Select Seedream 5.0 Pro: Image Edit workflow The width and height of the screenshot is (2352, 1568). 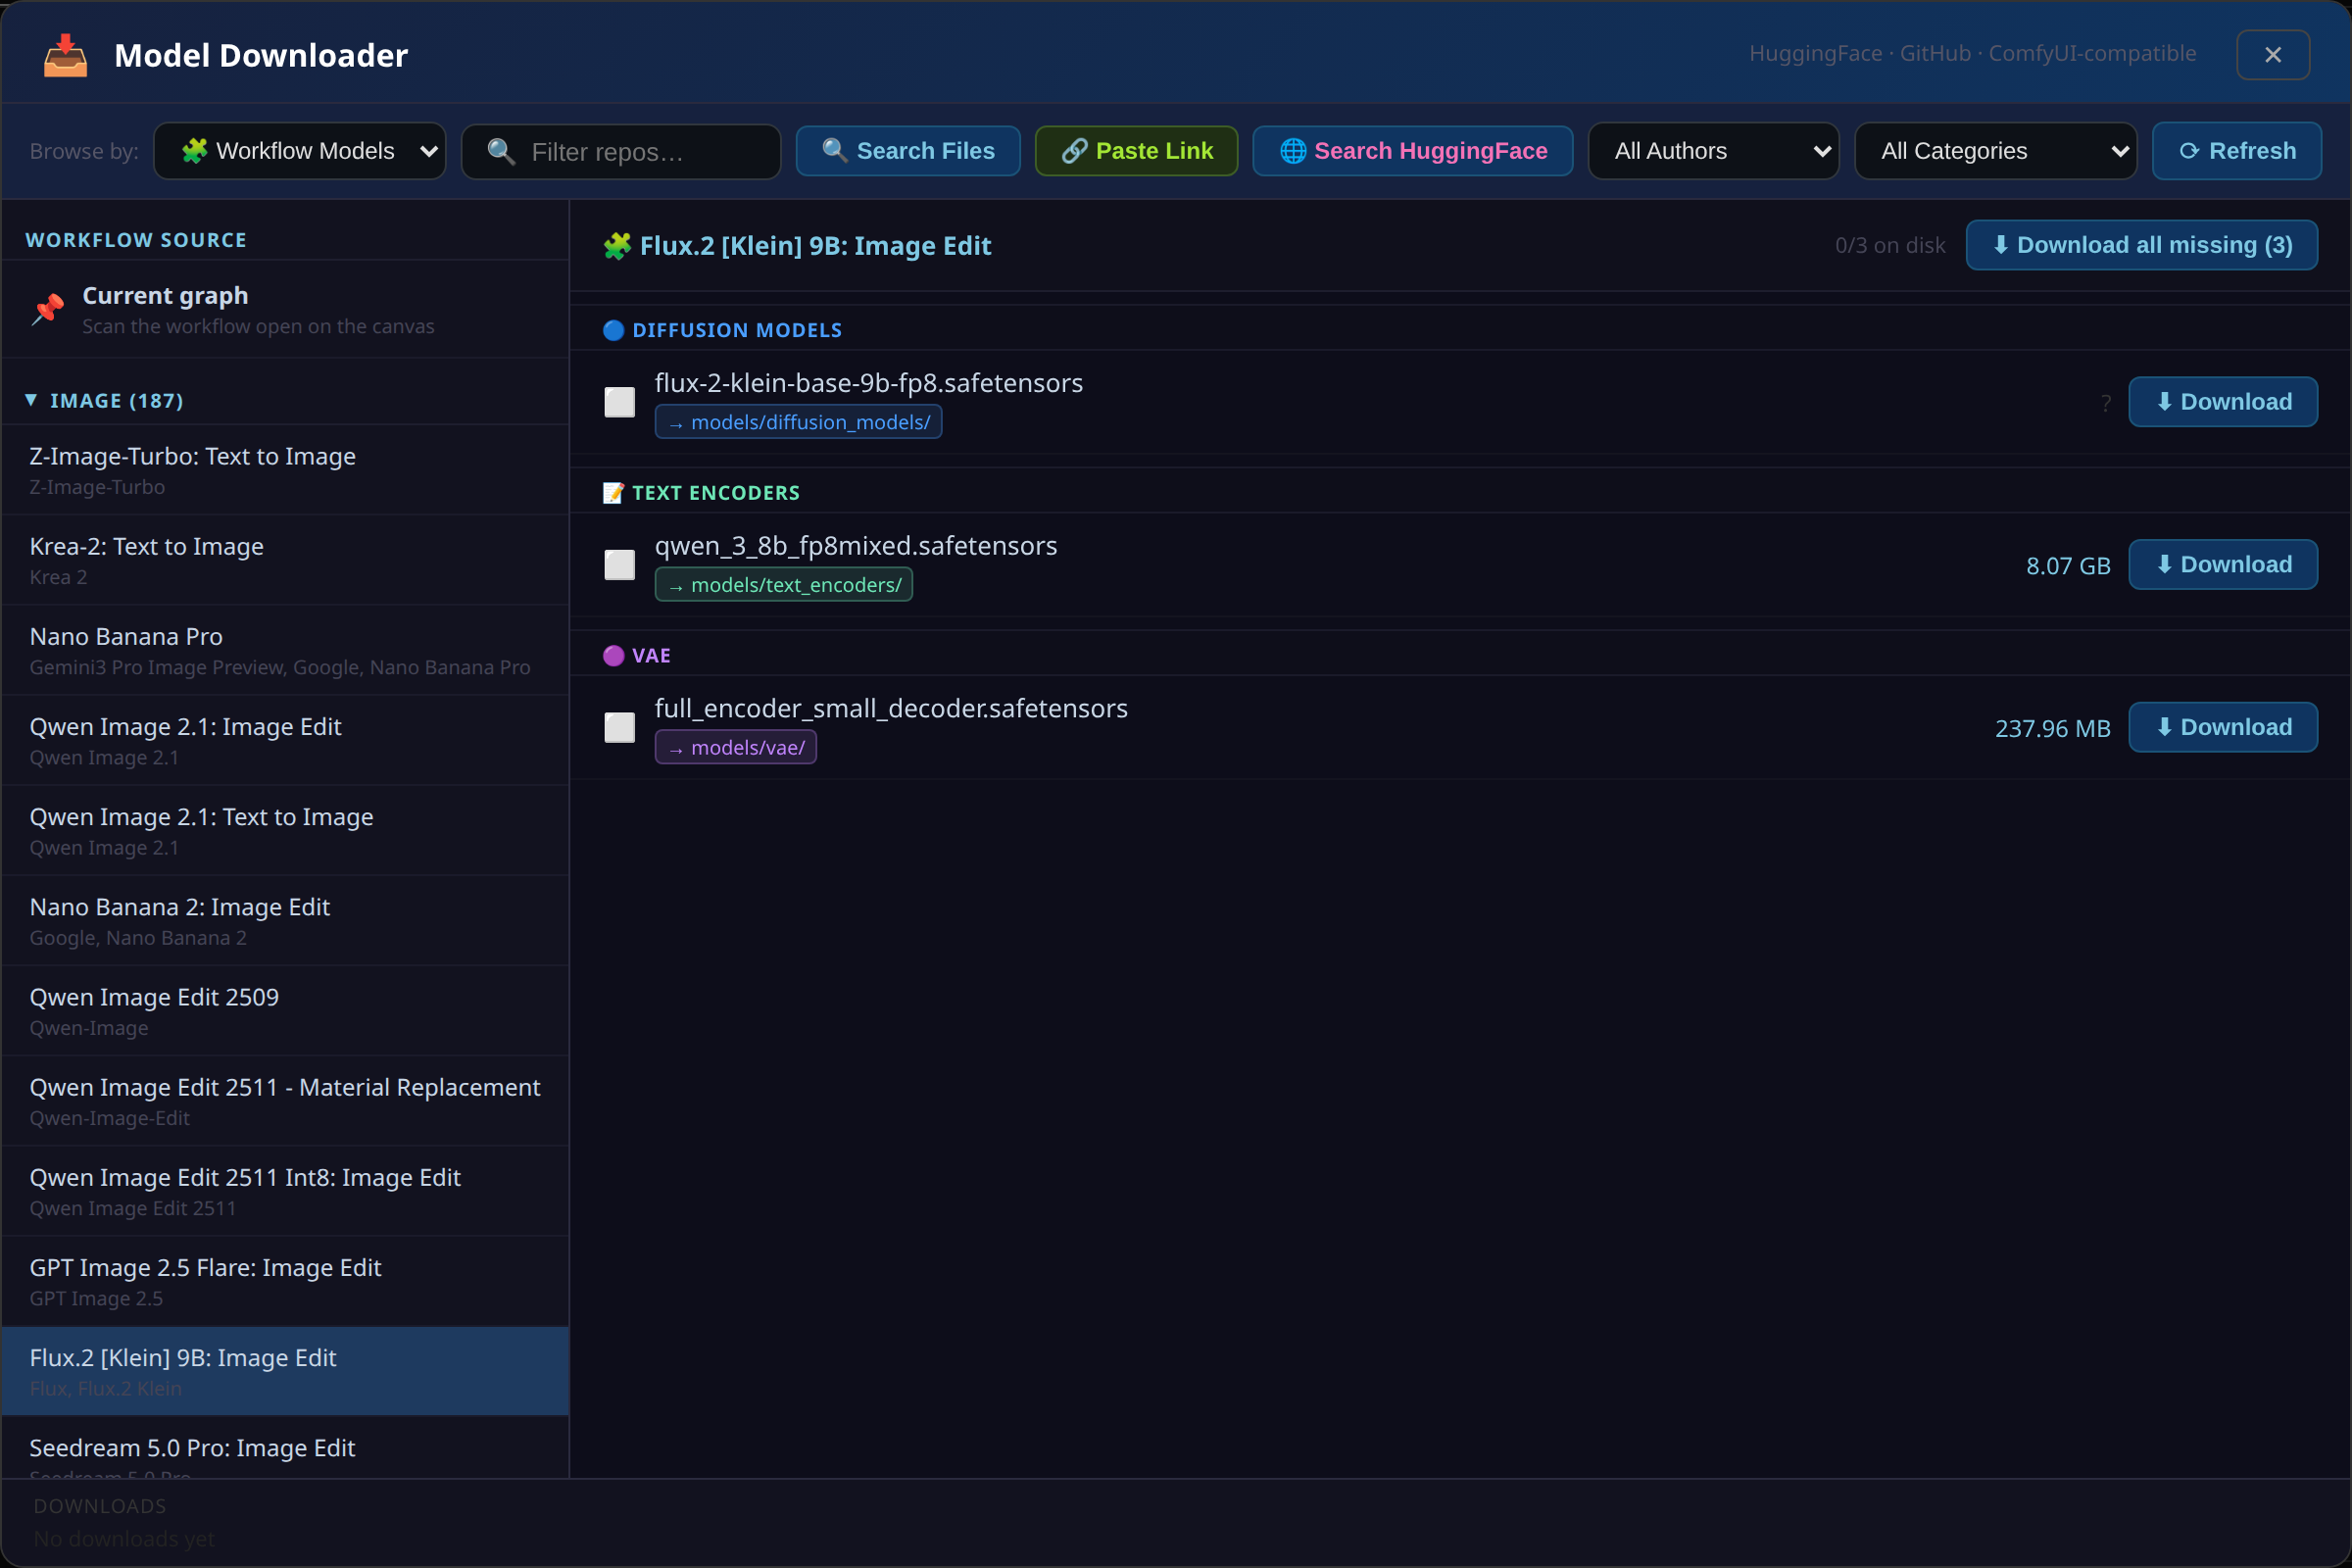[285, 1448]
